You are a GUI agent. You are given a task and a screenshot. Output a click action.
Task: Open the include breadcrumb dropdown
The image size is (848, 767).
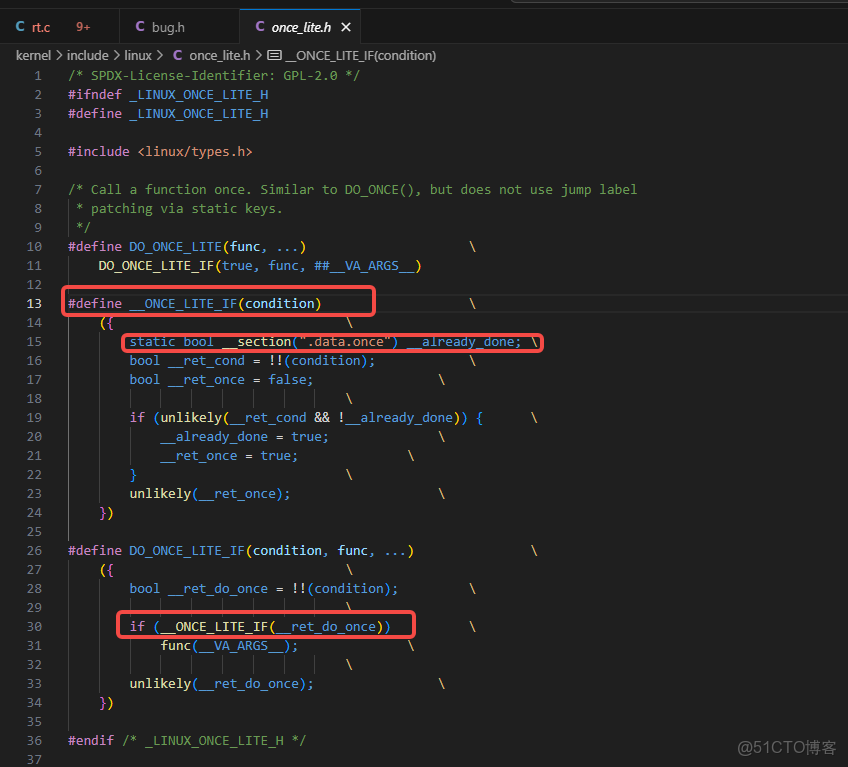(x=88, y=55)
